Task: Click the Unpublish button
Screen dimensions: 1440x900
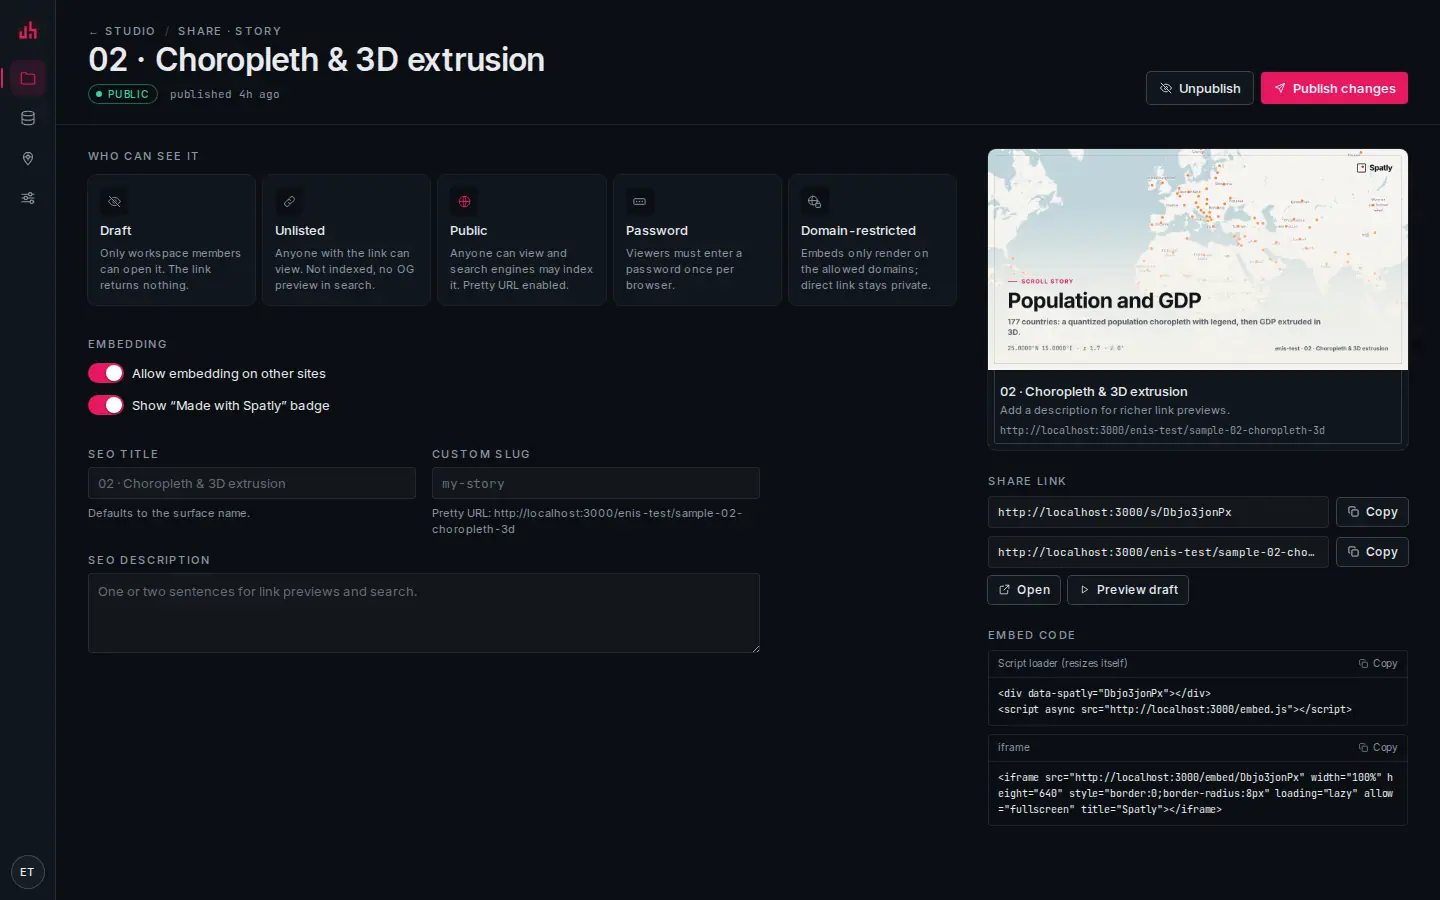Action: [x=1199, y=88]
